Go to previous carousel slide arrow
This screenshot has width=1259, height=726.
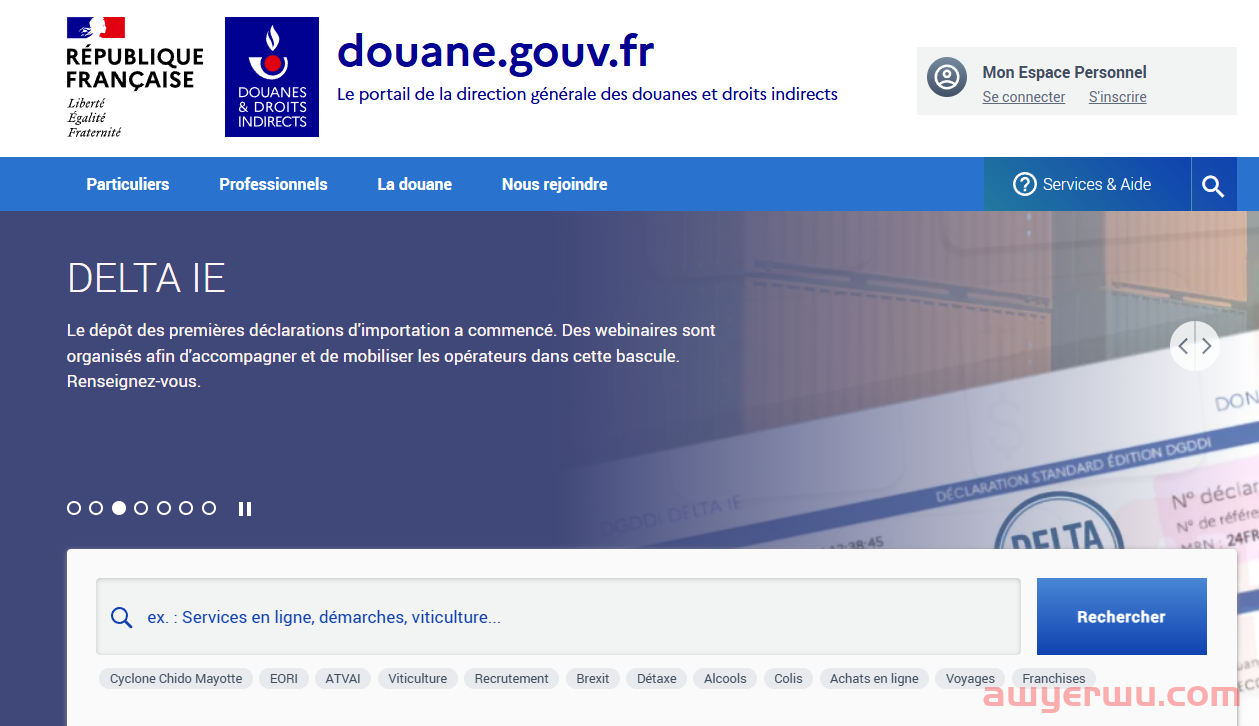coord(1184,346)
